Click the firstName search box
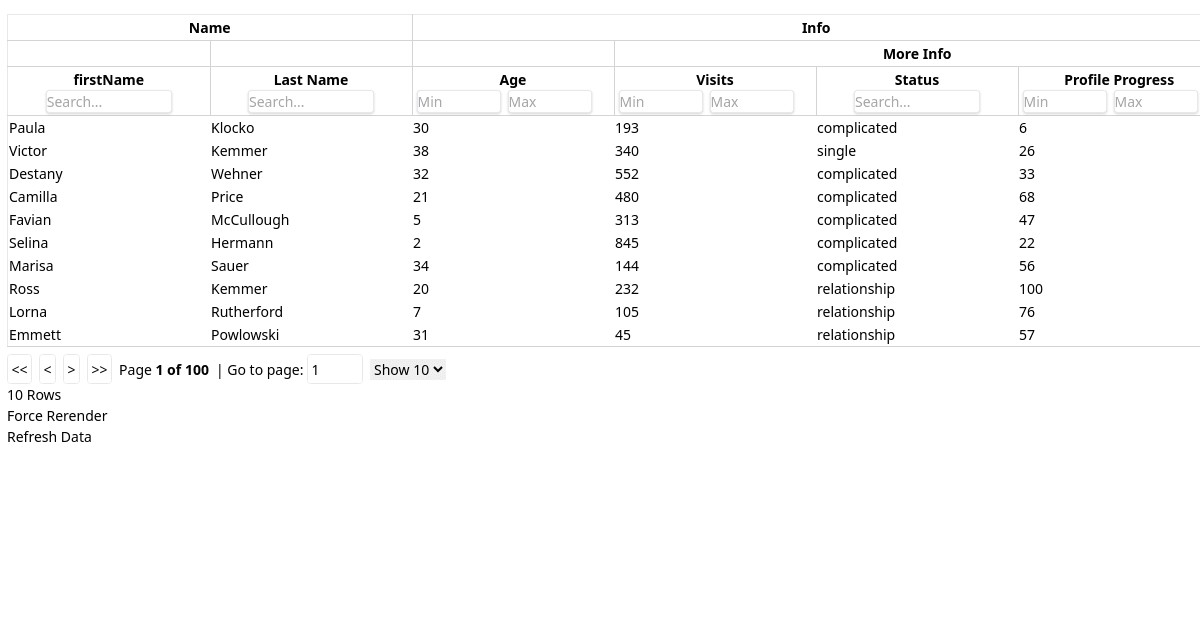This screenshot has width=1200, height=630. click(x=108, y=101)
